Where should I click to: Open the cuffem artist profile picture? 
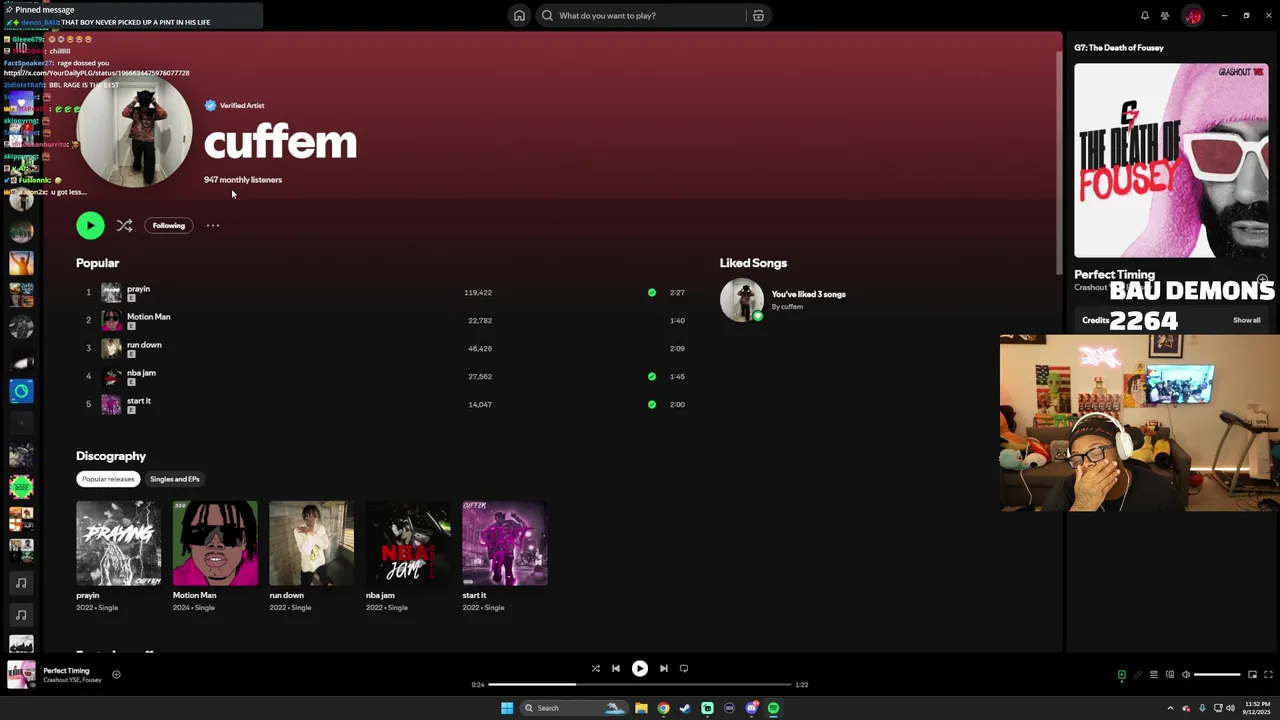tap(134, 131)
